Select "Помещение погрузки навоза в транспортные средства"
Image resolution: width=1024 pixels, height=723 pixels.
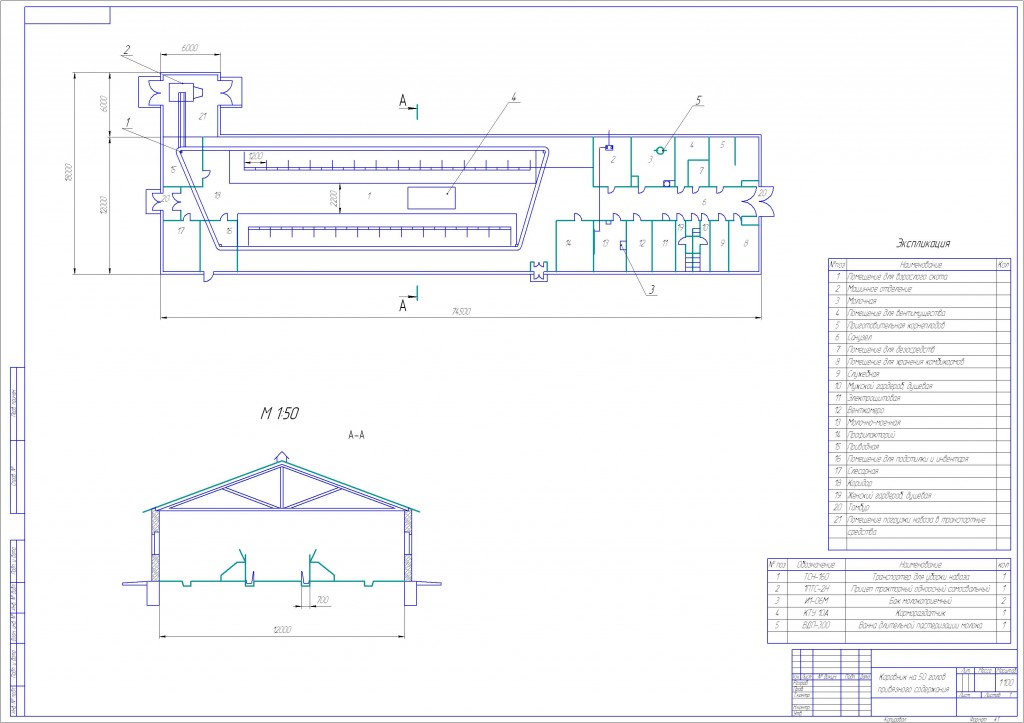point(916,526)
